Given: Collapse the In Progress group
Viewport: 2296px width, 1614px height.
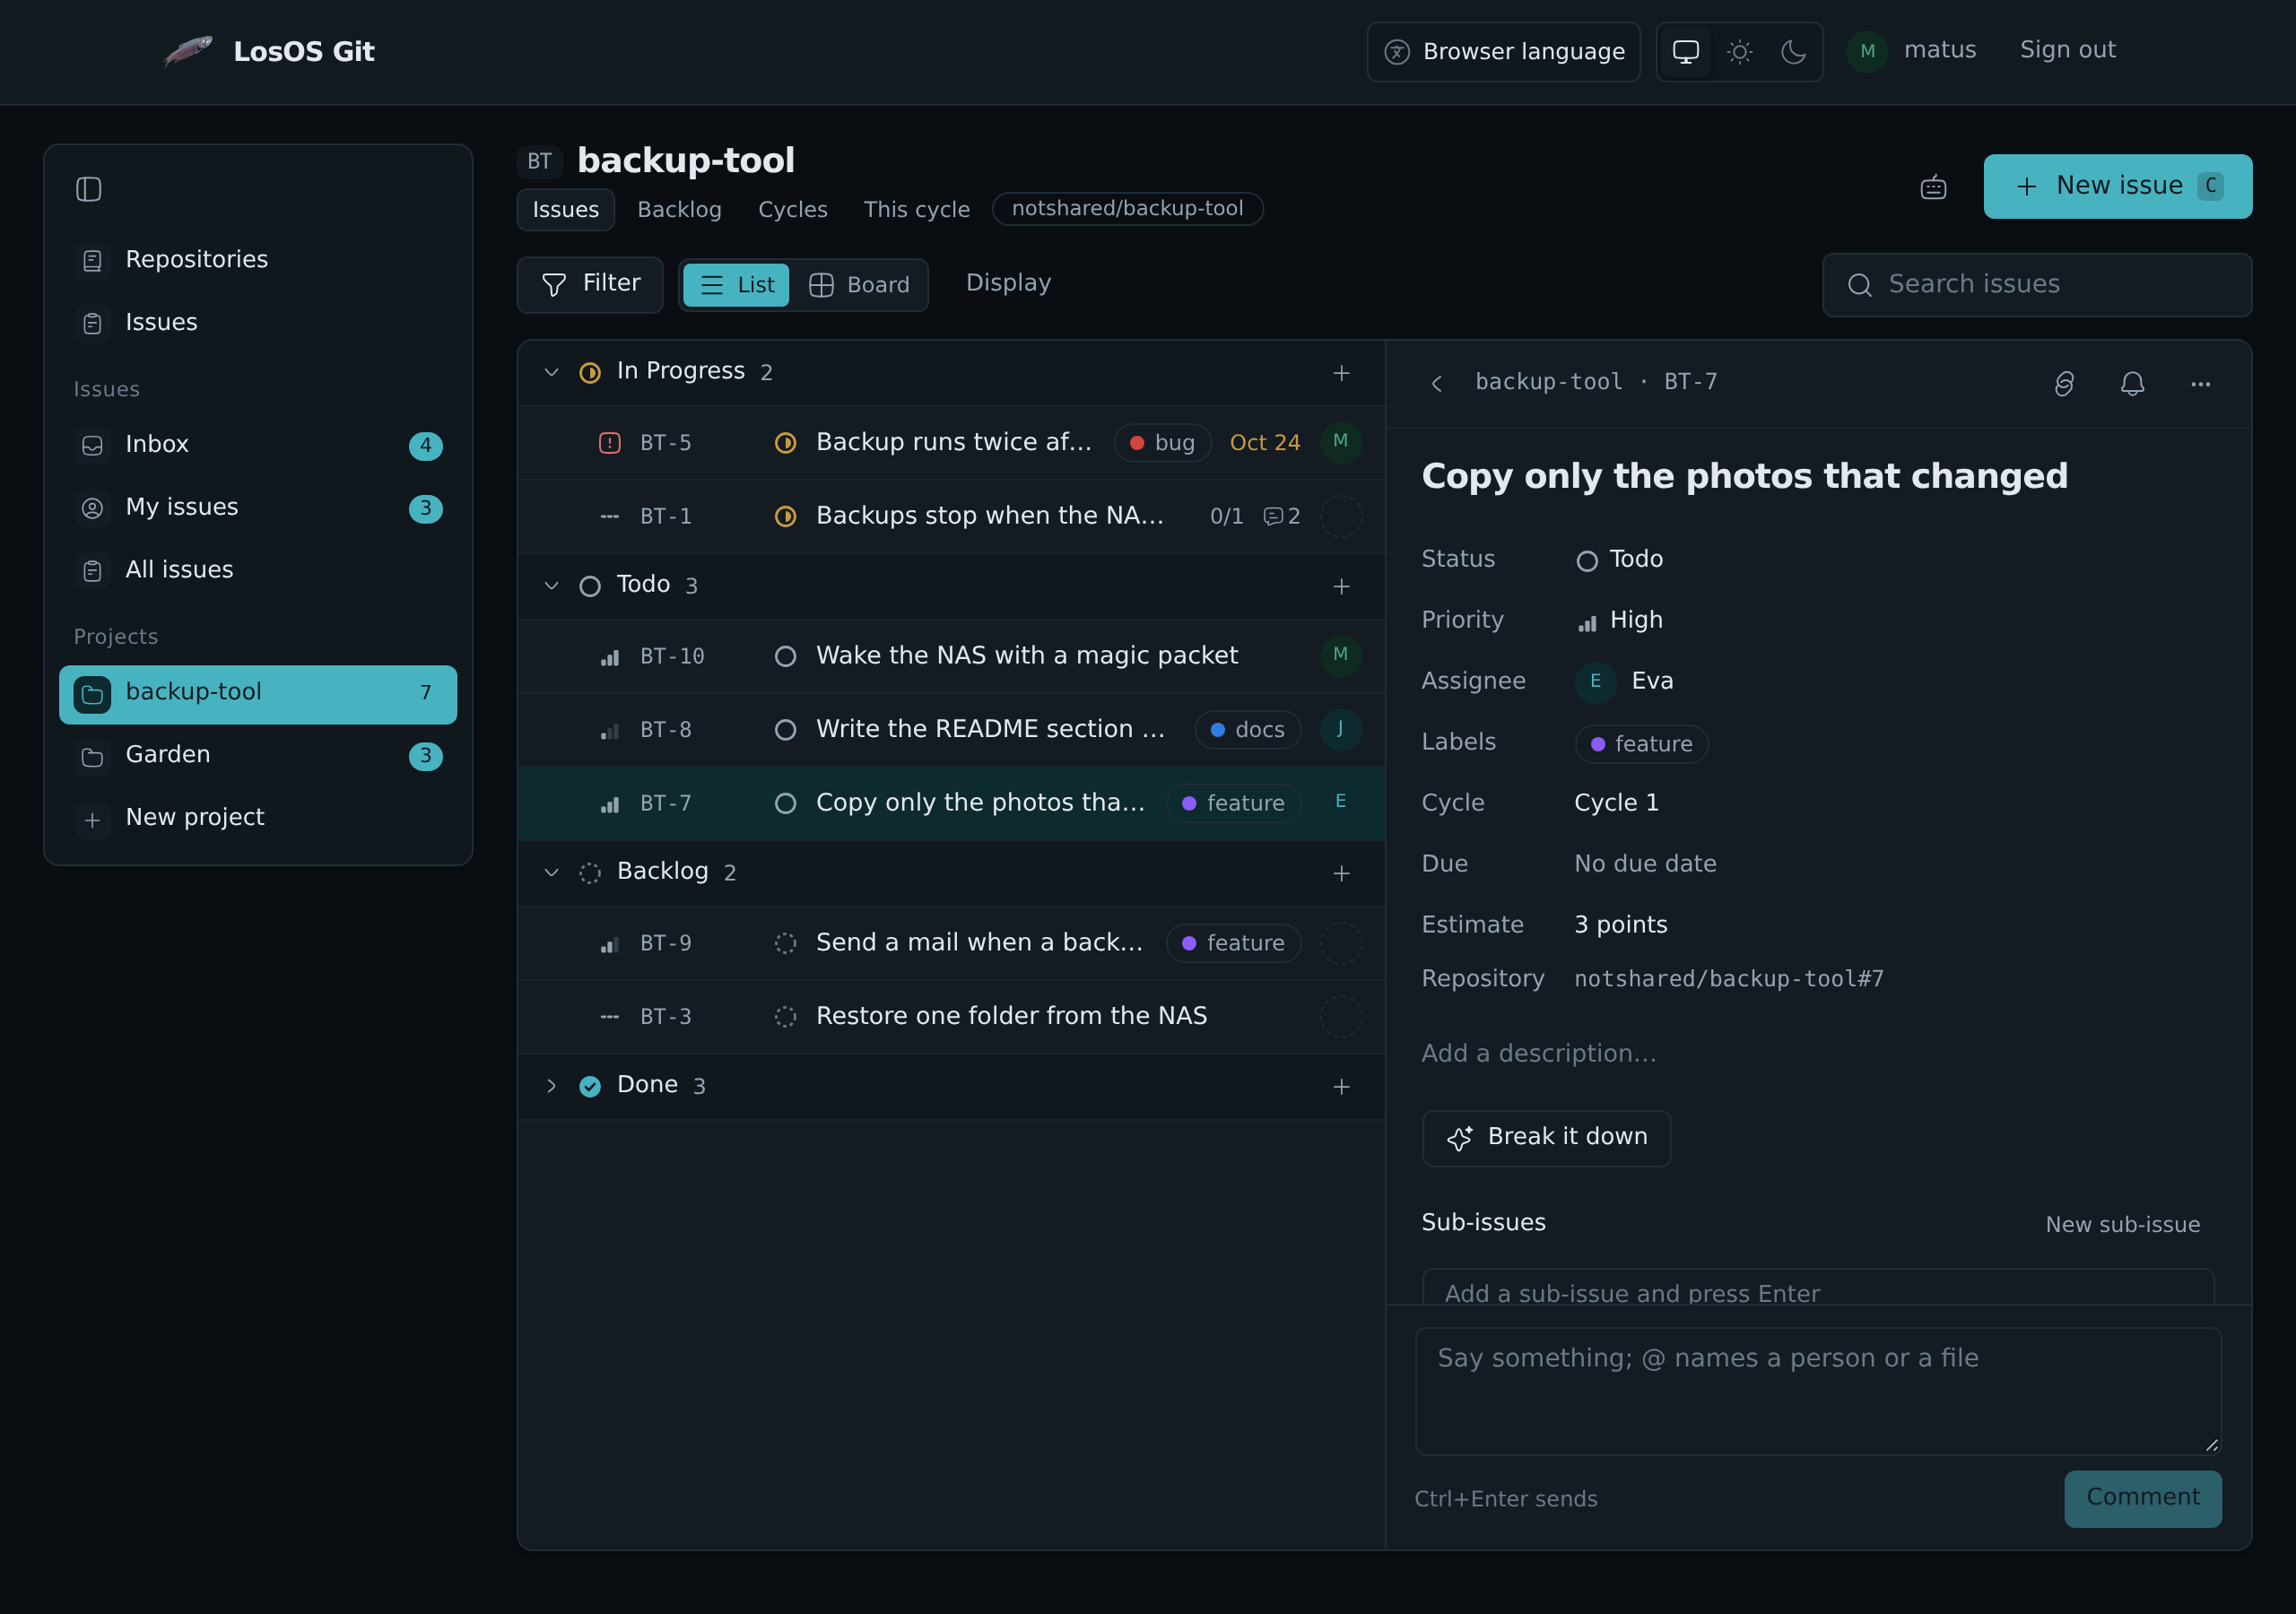Looking at the screenshot, I should [551, 372].
